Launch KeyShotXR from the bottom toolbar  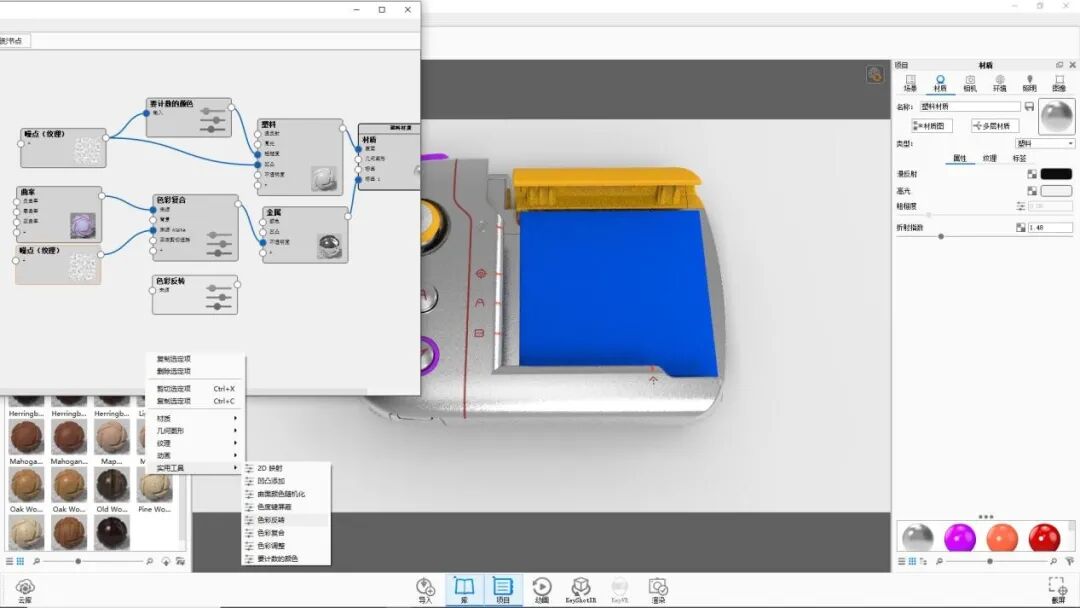(x=580, y=588)
